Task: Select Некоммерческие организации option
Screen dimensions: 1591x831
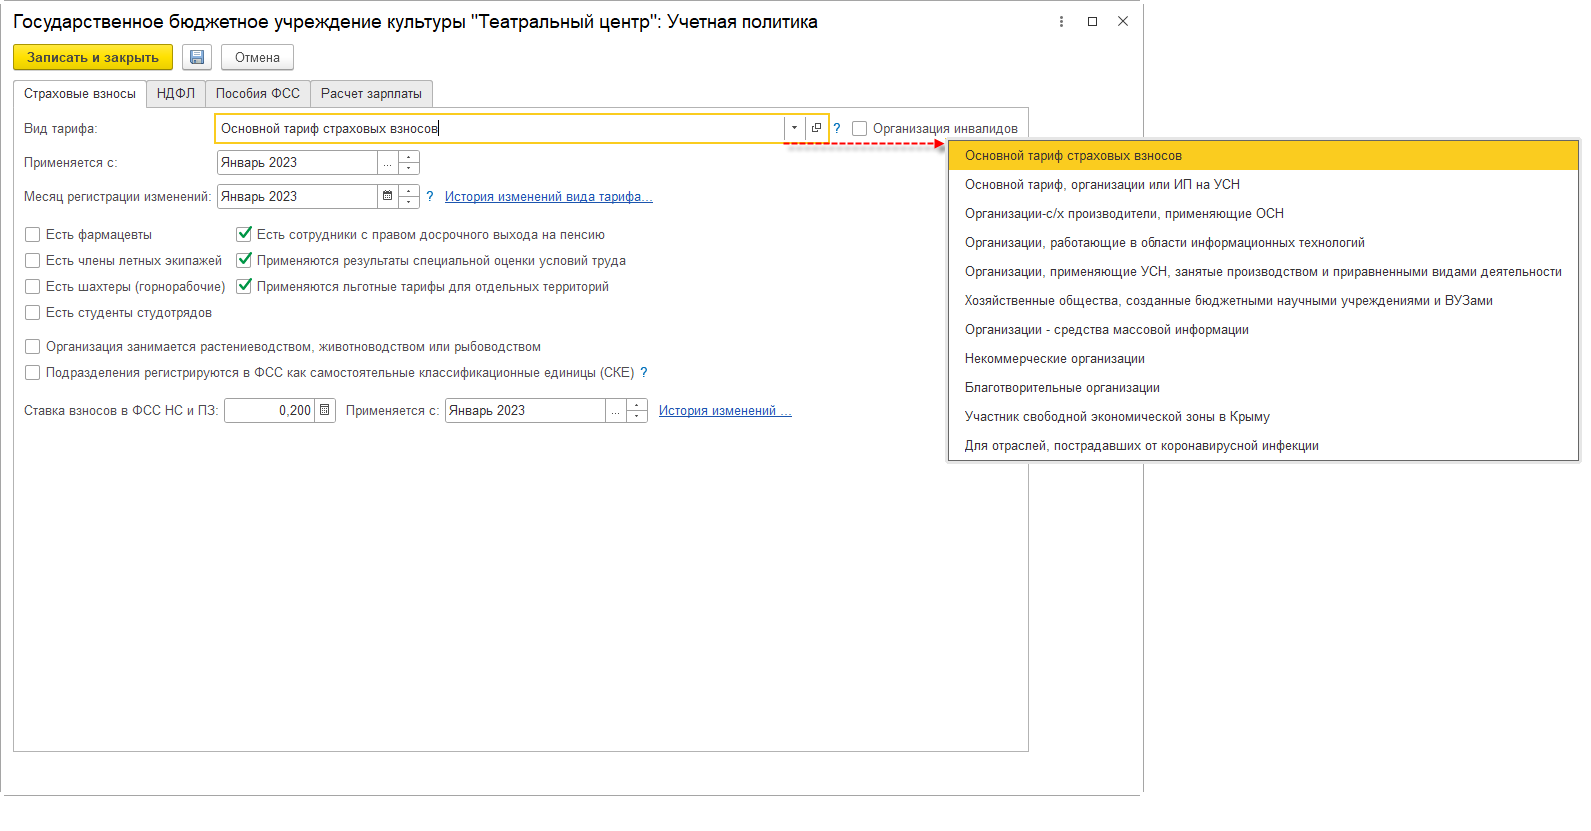Action: [x=1263, y=358]
